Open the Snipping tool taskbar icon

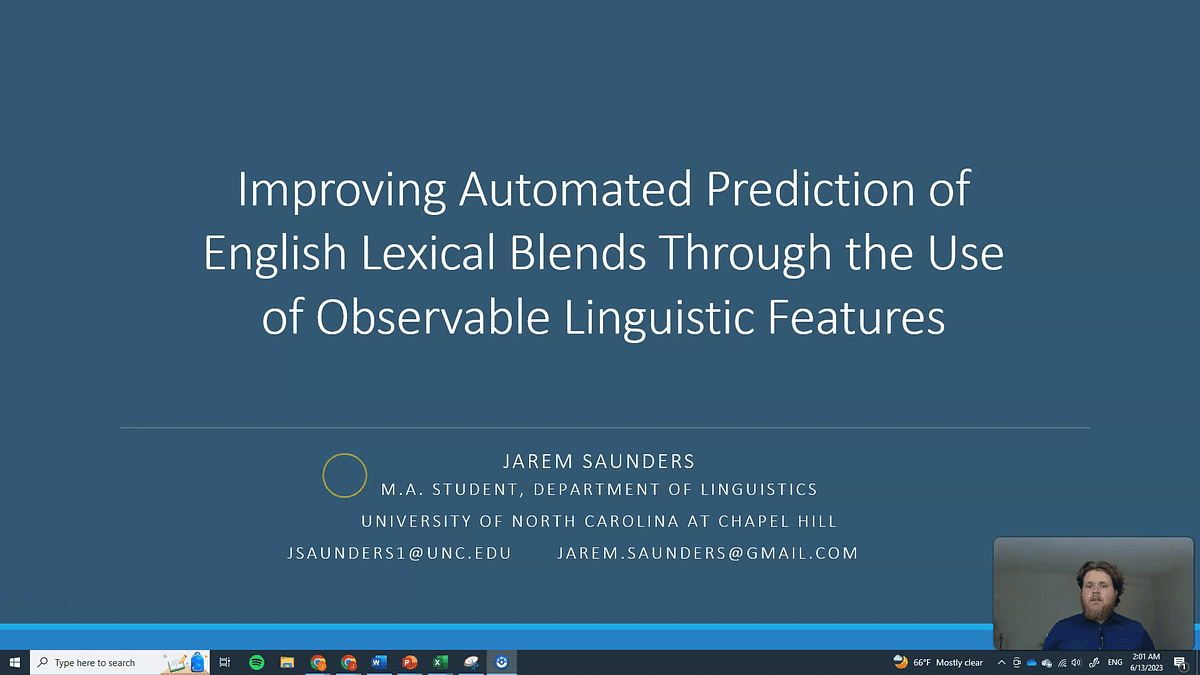[x=471, y=662]
